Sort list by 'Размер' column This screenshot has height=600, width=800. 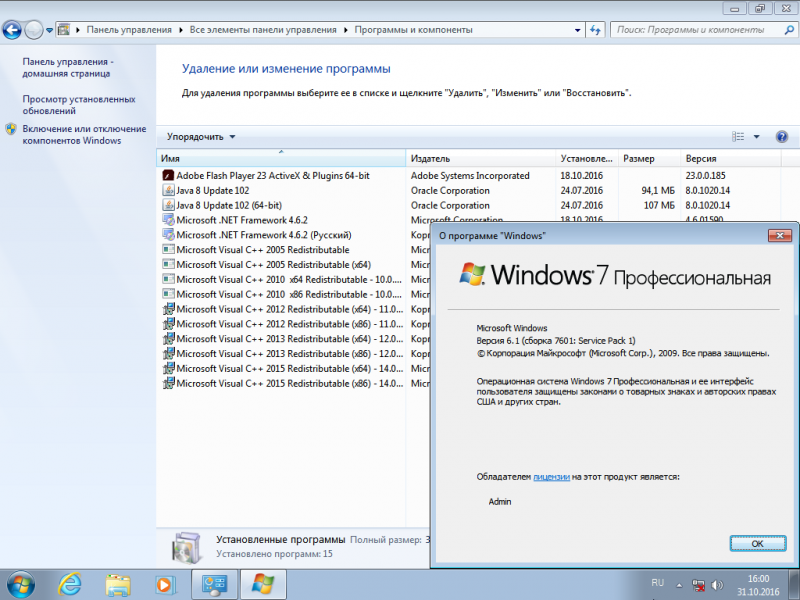point(649,158)
